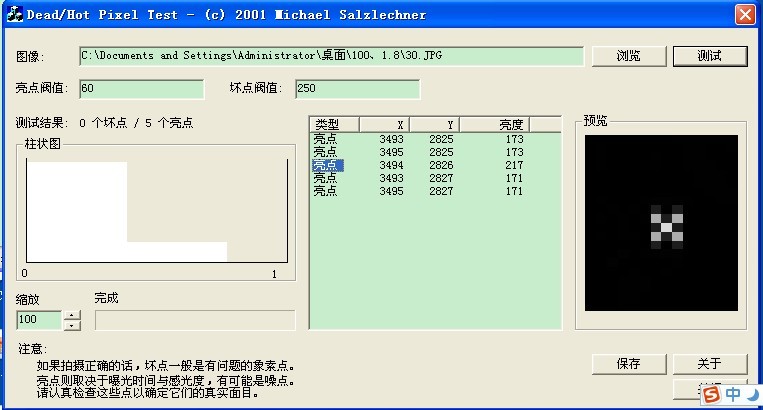Decrease zoom with the down spinner arrow

click(x=72, y=325)
